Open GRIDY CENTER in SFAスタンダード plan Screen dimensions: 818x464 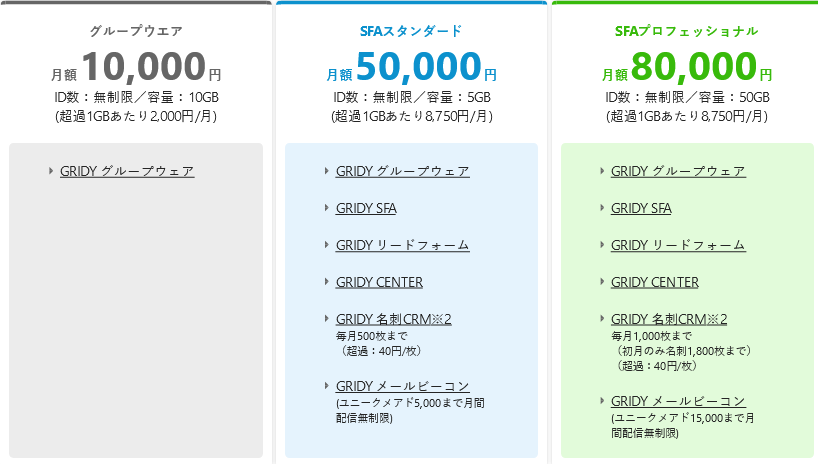pyautogui.click(x=379, y=282)
